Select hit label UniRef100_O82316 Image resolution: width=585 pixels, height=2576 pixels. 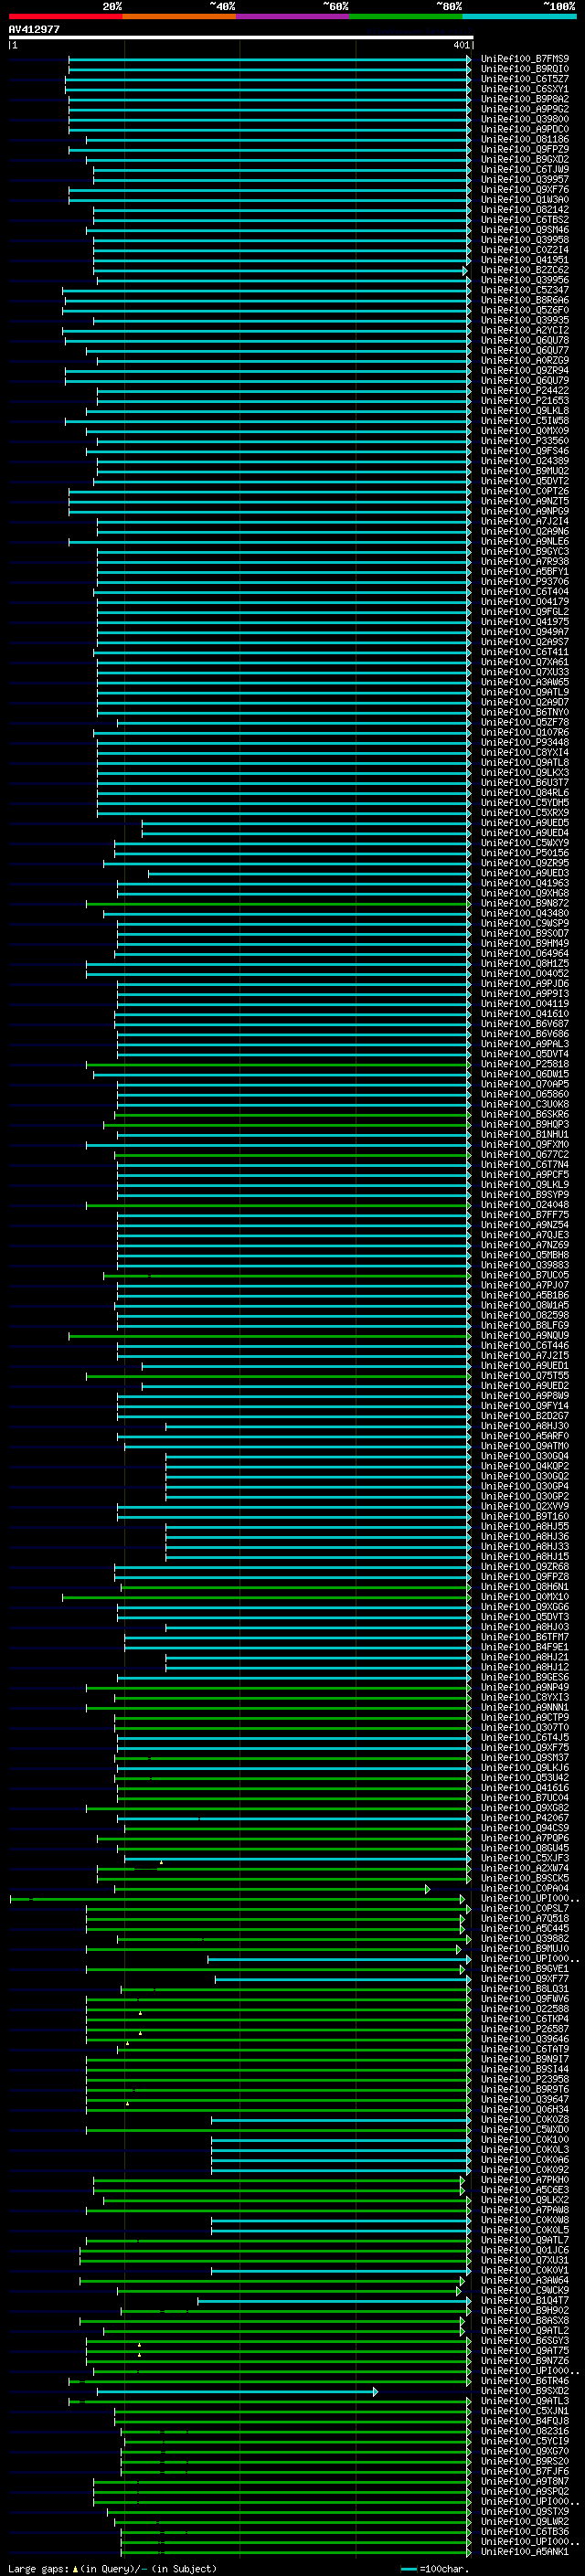click(524, 2431)
